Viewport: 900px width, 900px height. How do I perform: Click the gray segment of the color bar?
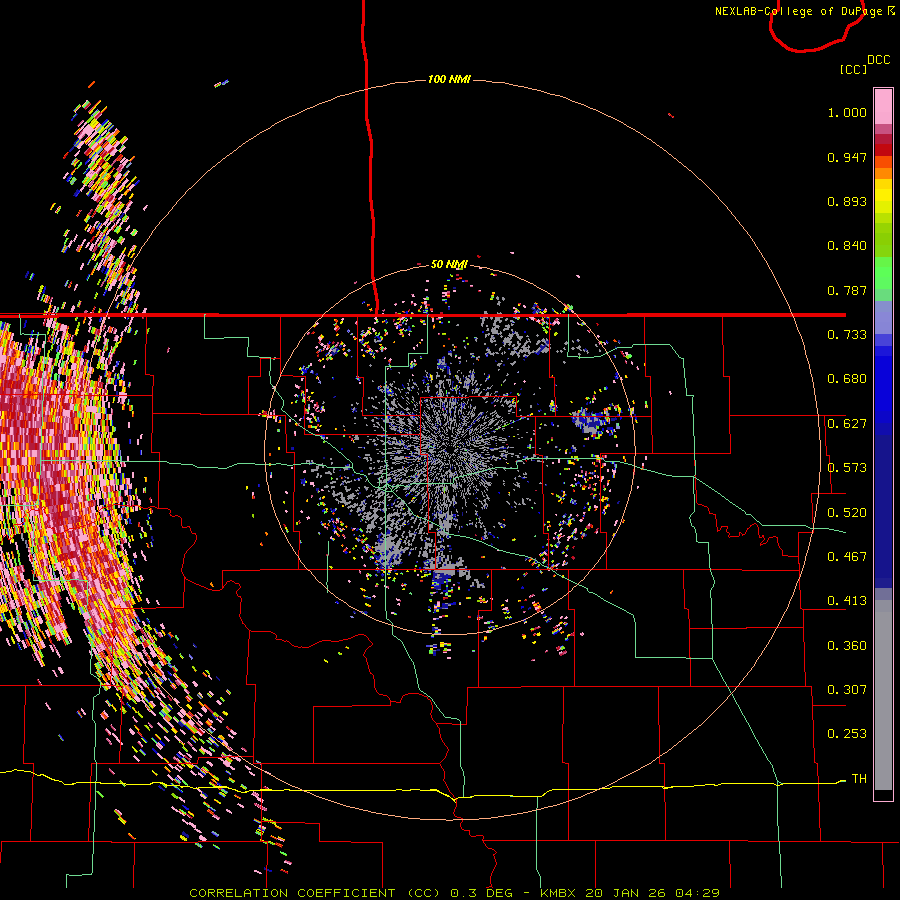[883, 695]
